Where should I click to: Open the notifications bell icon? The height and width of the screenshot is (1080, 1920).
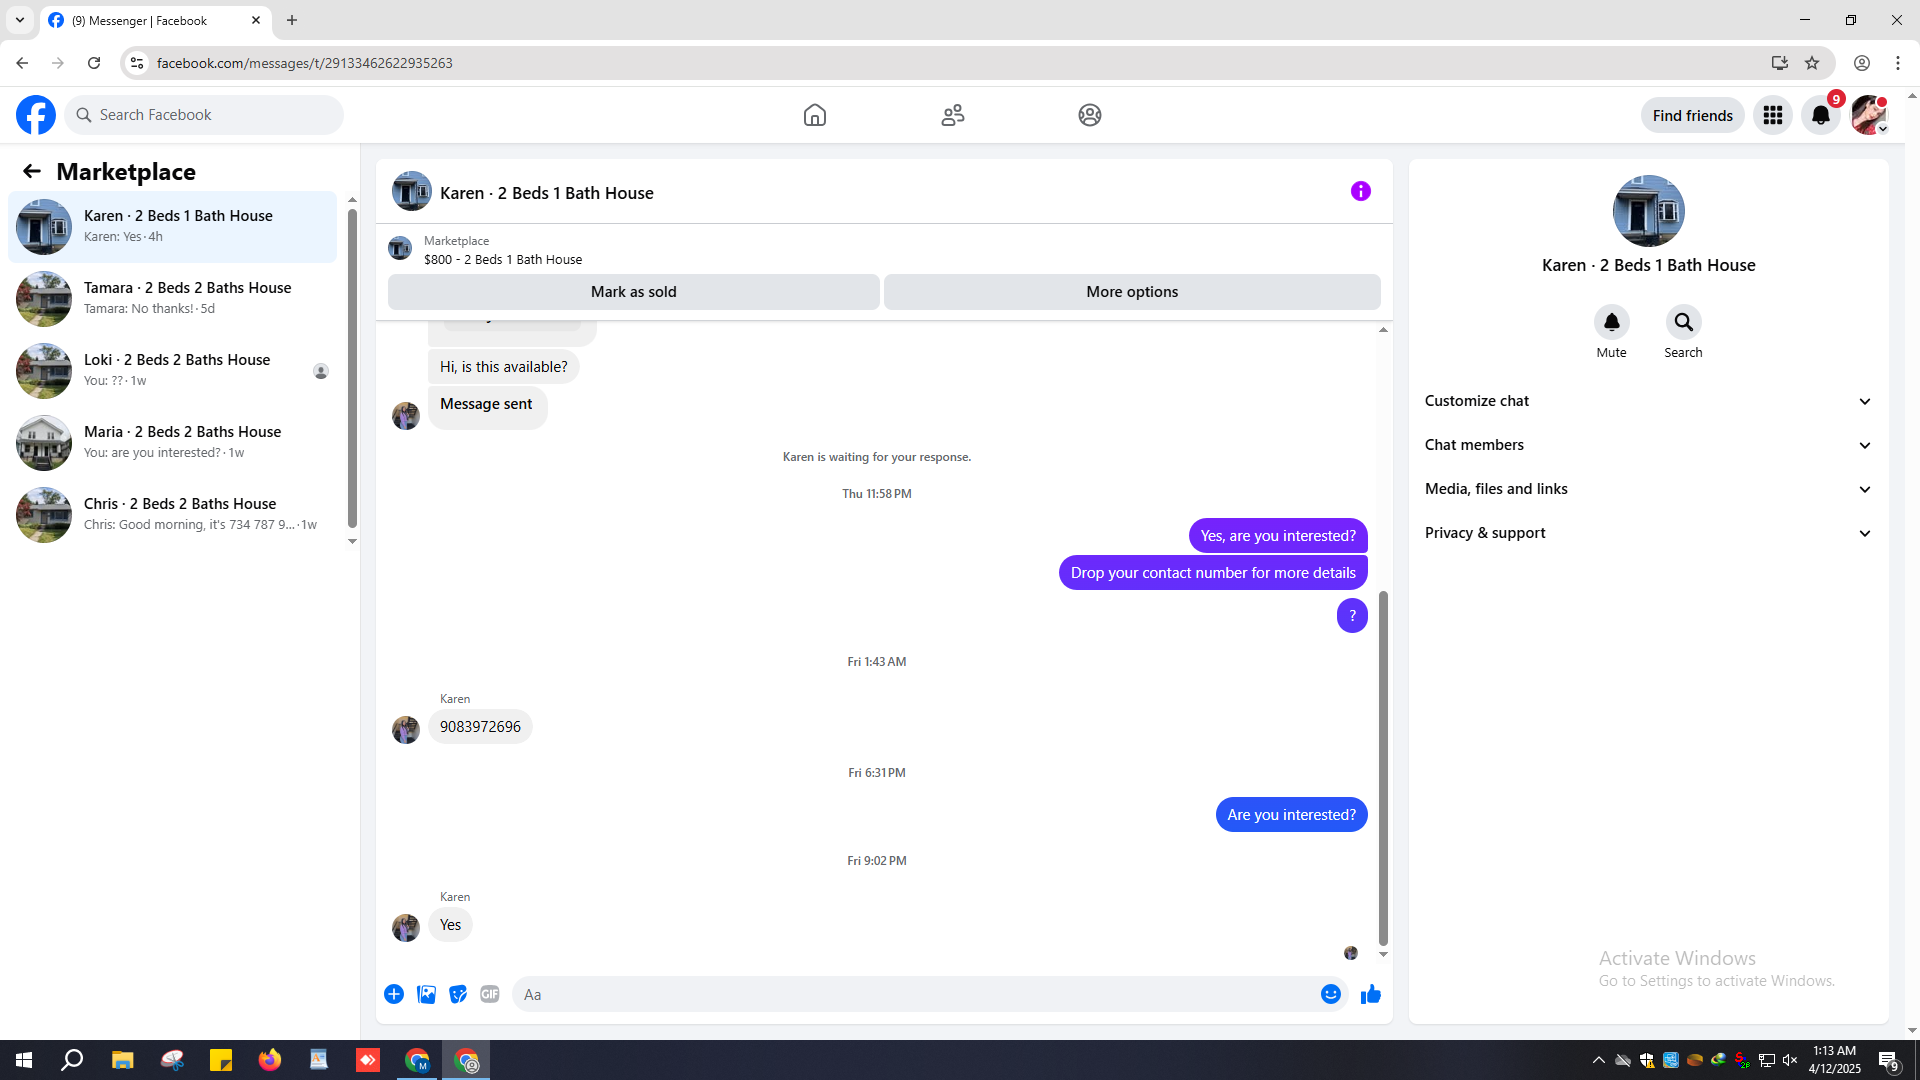coord(1821,115)
